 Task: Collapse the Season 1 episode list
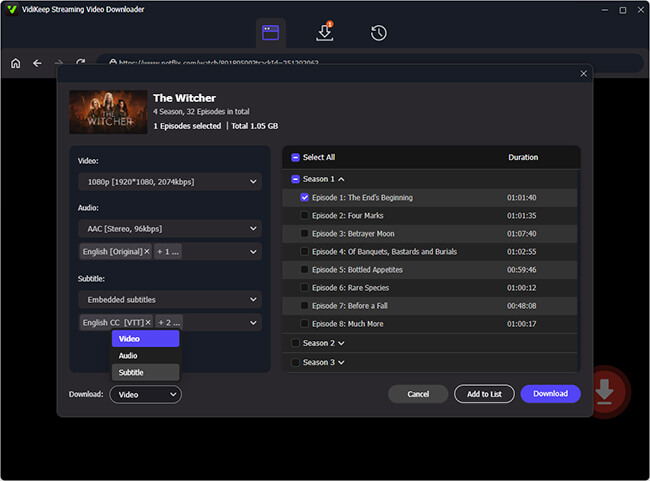pyautogui.click(x=341, y=179)
